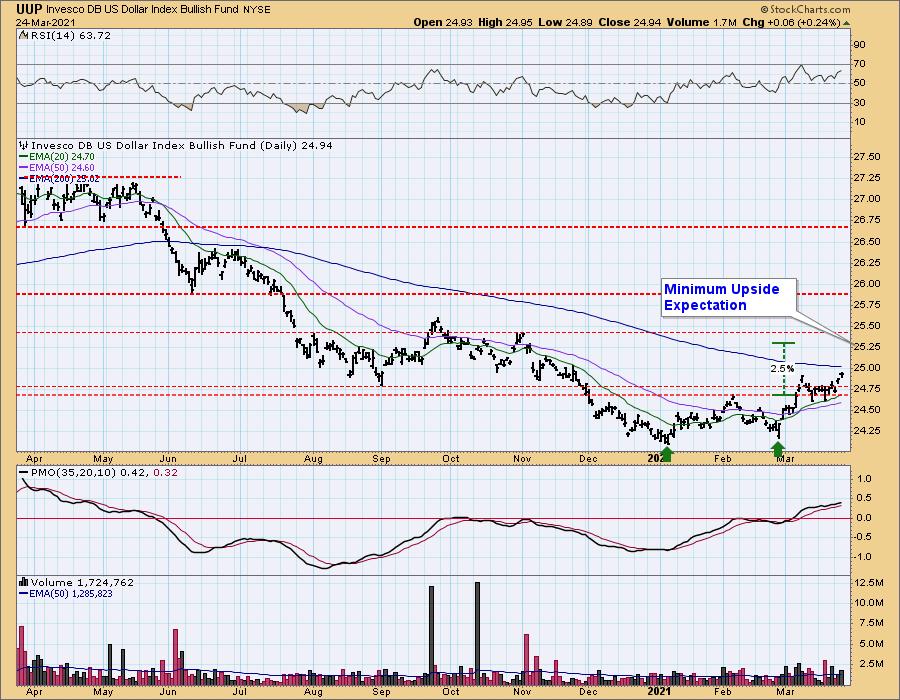Click the green arrow under March low
The height and width of the screenshot is (700, 900).
pos(778,451)
